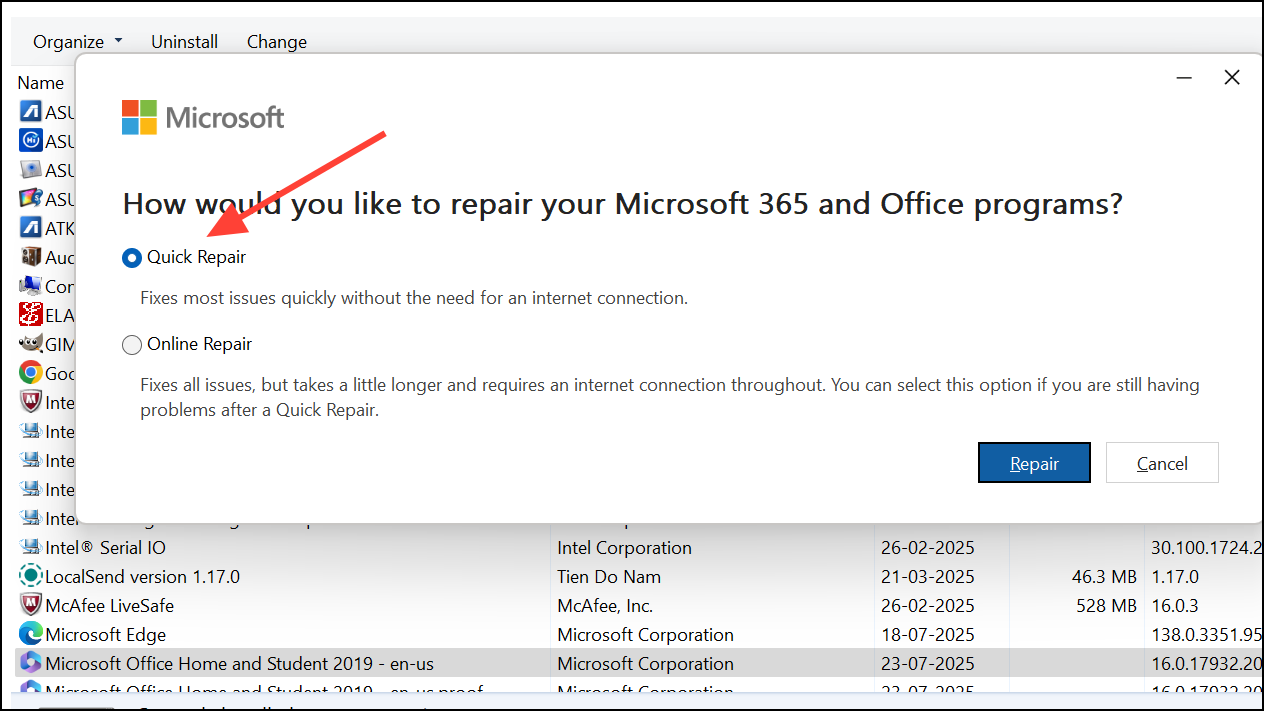The width and height of the screenshot is (1264, 711).
Task: Click the Name column header
Action: [x=40, y=82]
